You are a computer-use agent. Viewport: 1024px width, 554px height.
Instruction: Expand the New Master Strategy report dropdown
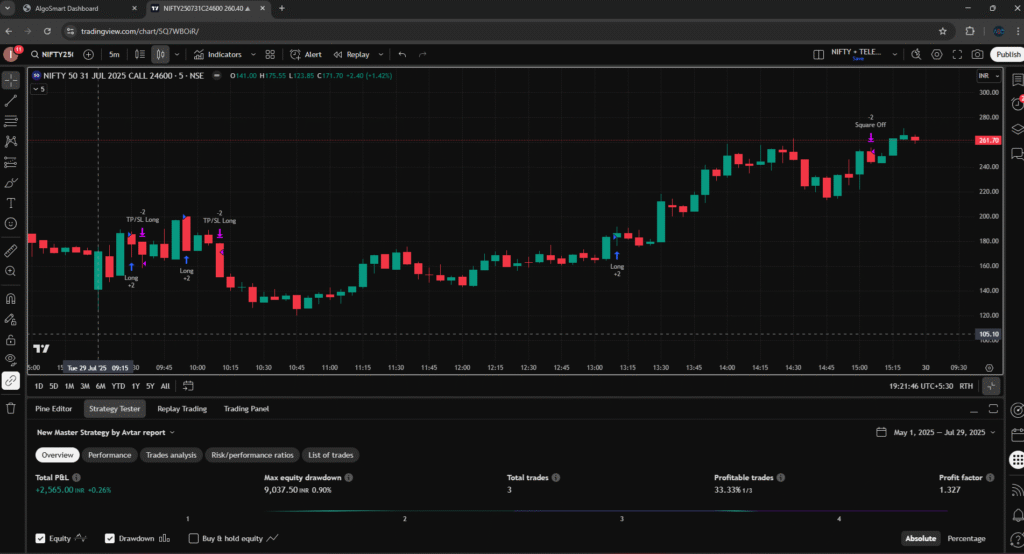[x=106, y=432]
